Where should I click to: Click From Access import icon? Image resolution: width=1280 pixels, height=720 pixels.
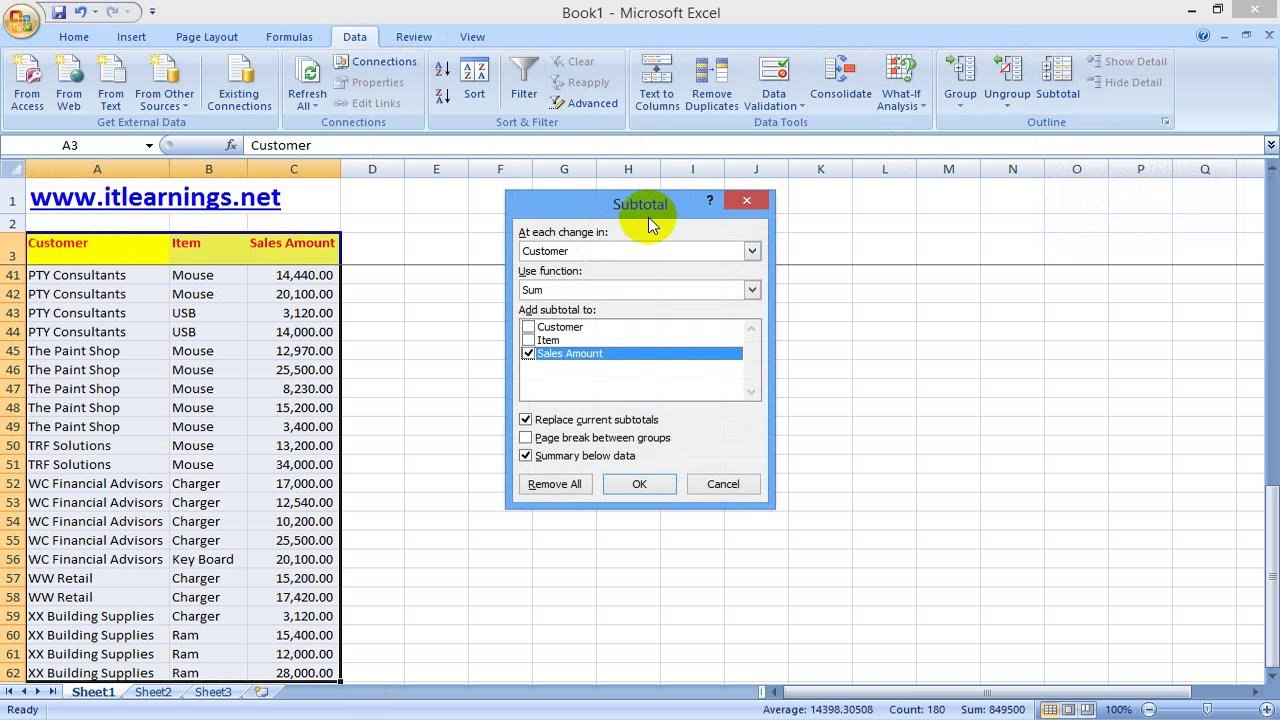(27, 83)
